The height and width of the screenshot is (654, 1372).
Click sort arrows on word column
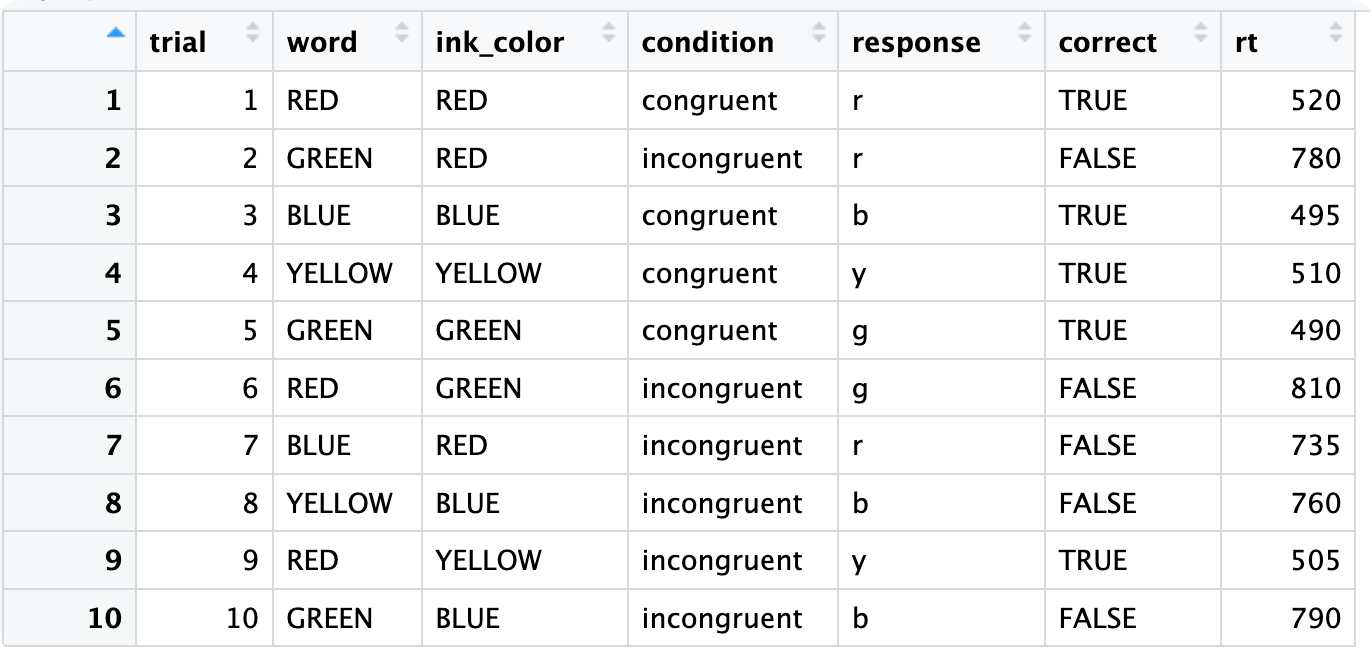(x=402, y=34)
